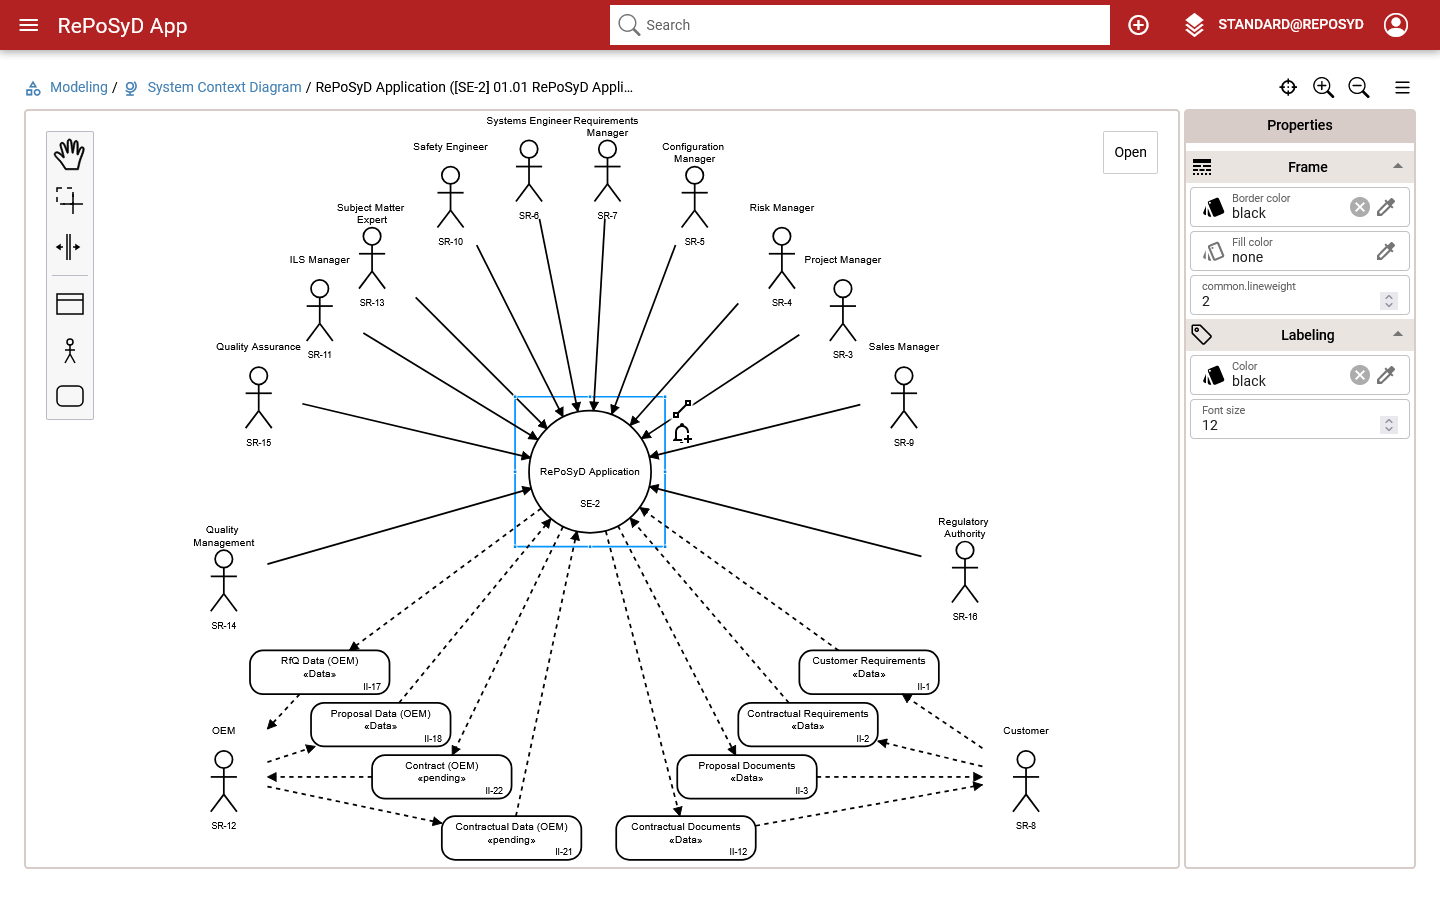This screenshot has width=1440, height=900.
Task: Collapse the Frame properties section
Action: point(1397,167)
